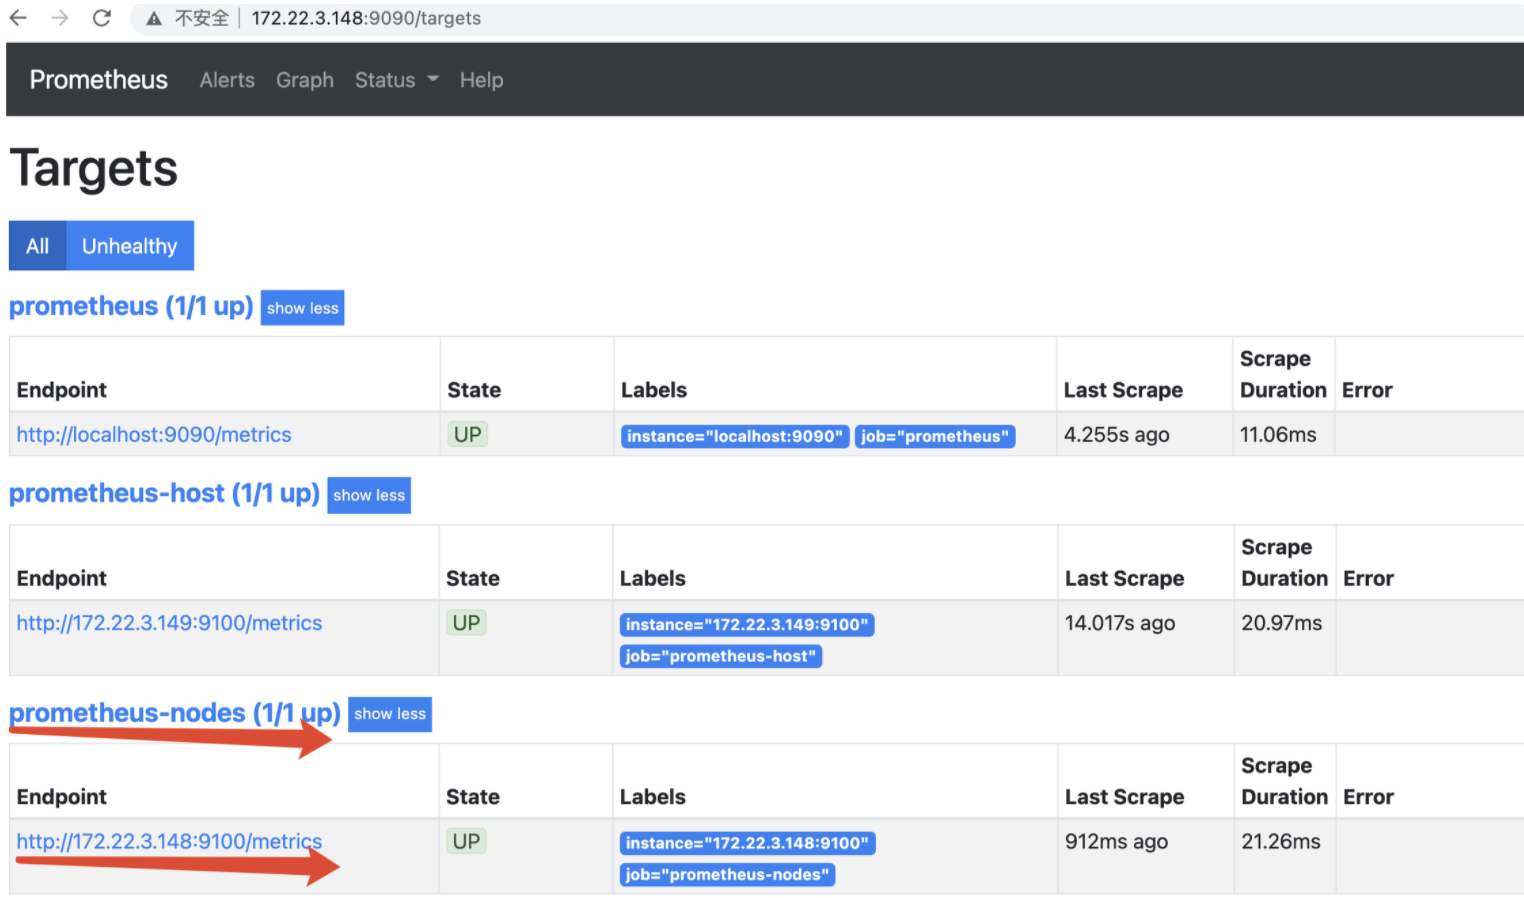This screenshot has width=1524, height=898.
Task: Open the Prometheus home brand link
Action: (x=99, y=80)
